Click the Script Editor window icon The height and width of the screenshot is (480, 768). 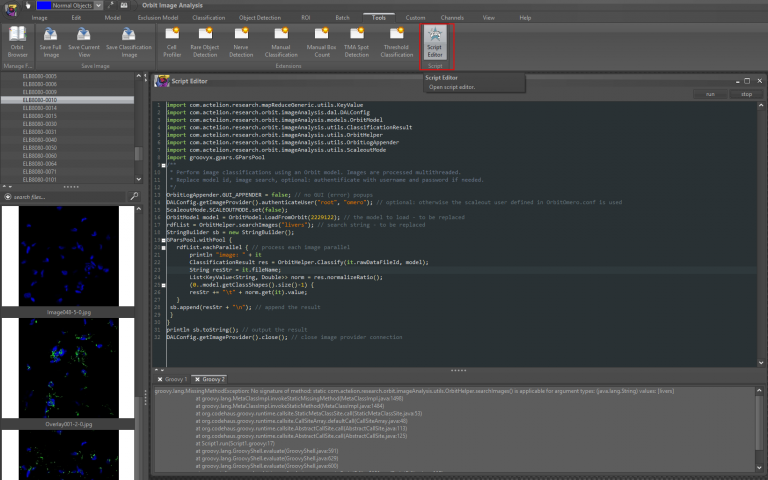point(162,81)
